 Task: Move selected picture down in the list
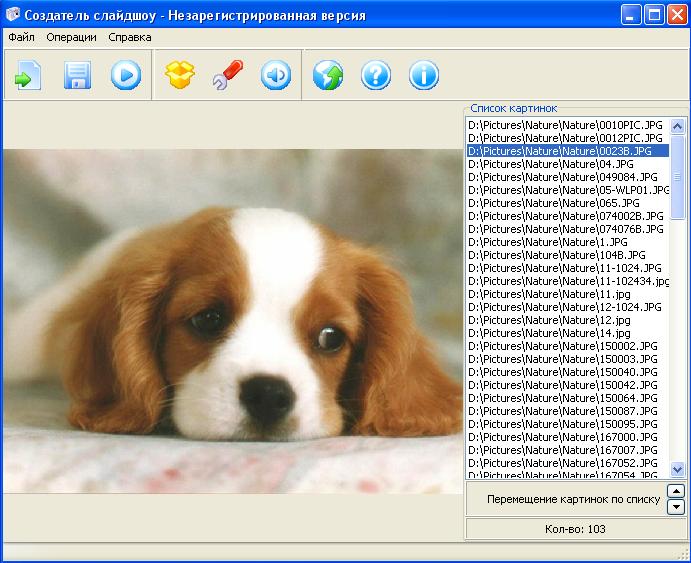click(x=675, y=507)
